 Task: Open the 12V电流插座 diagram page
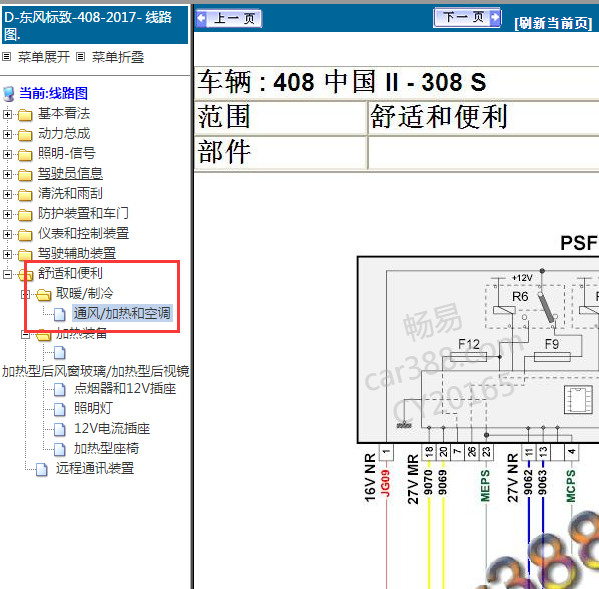112,429
